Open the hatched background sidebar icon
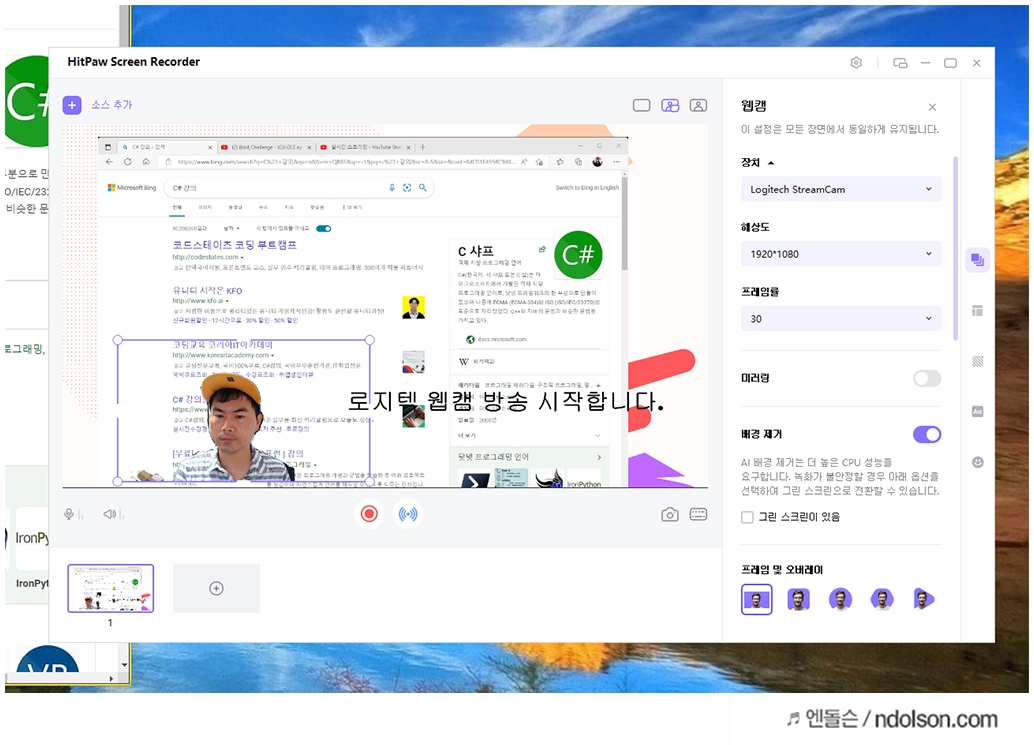This screenshot has width=1034, height=745. tap(977, 361)
